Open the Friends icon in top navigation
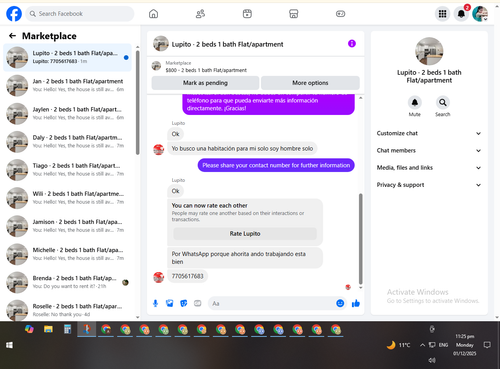This screenshot has width=500, height=369. [x=200, y=14]
